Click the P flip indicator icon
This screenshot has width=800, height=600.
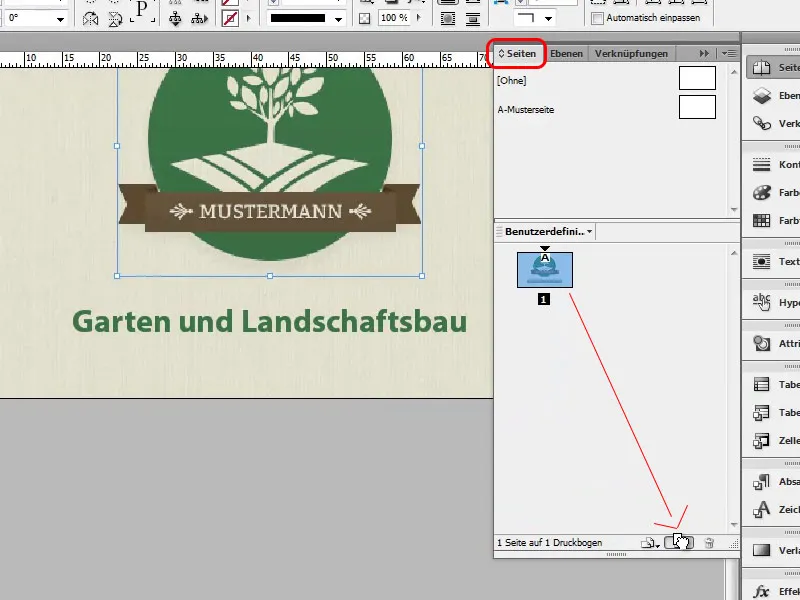pyautogui.click(x=142, y=11)
